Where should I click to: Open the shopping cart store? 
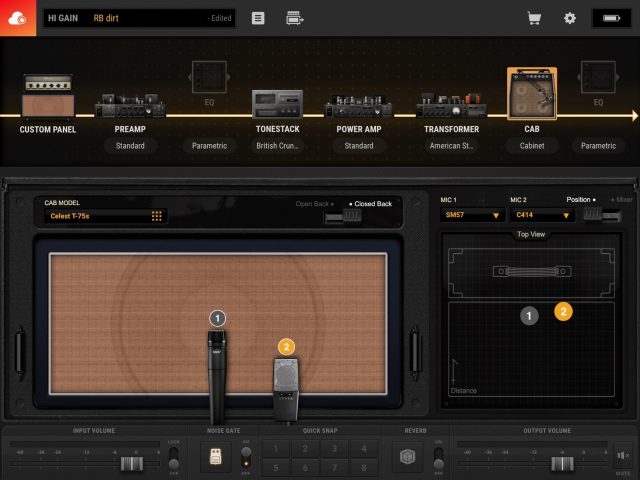[535, 18]
